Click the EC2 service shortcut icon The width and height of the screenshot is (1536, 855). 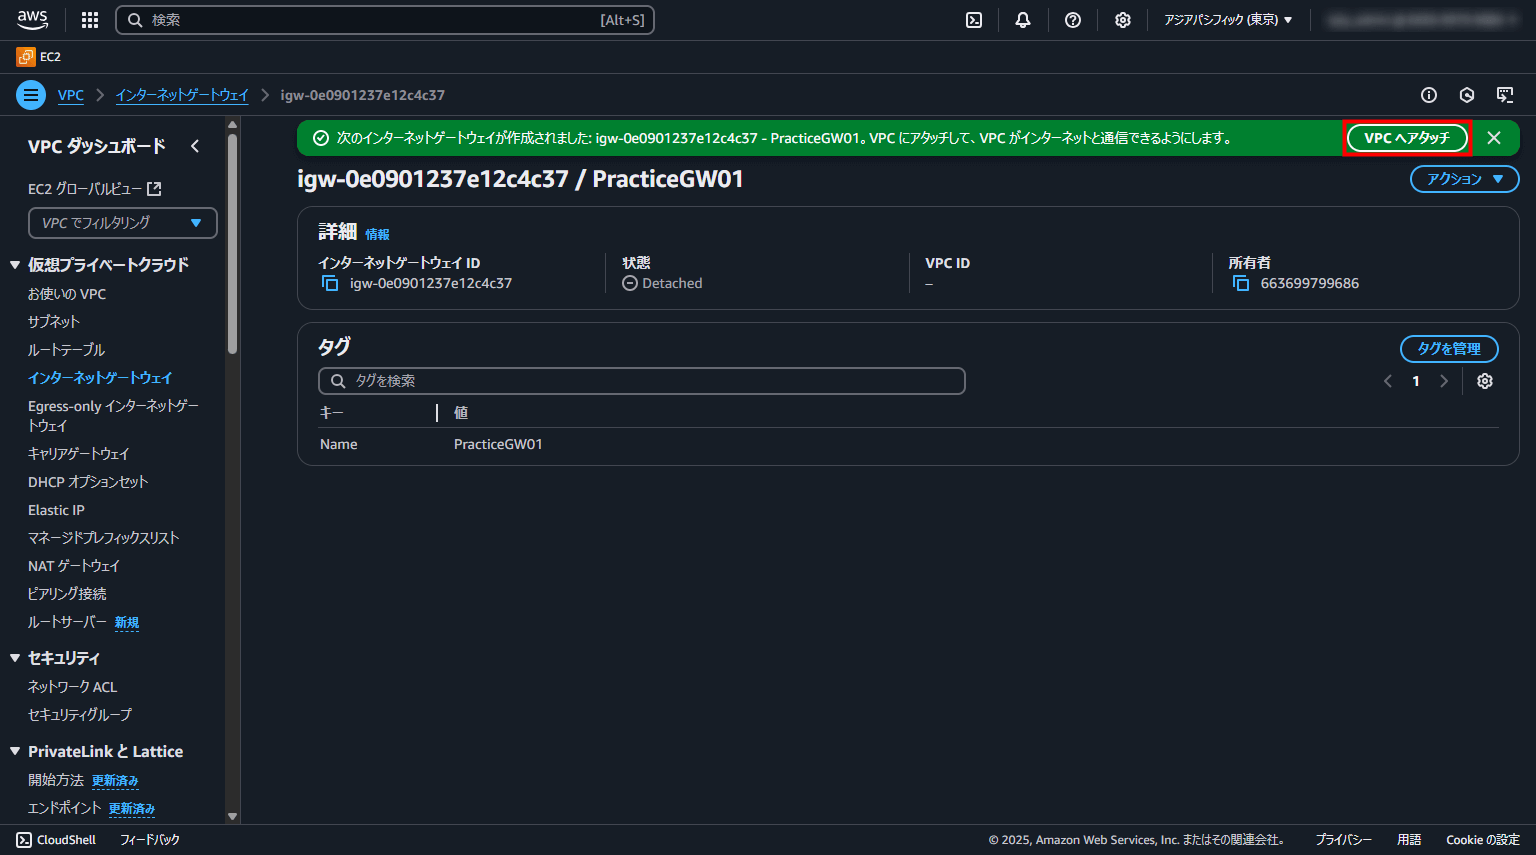click(x=26, y=57)
